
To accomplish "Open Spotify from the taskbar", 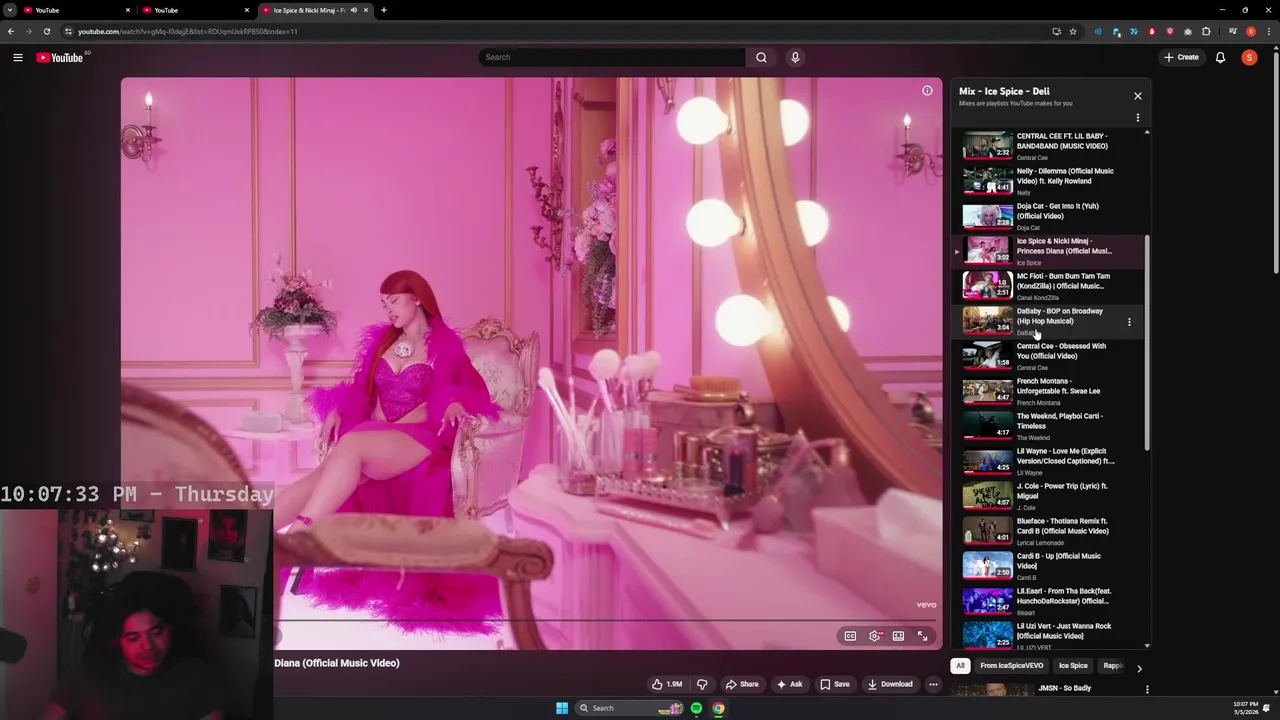I will click(696, 708).
